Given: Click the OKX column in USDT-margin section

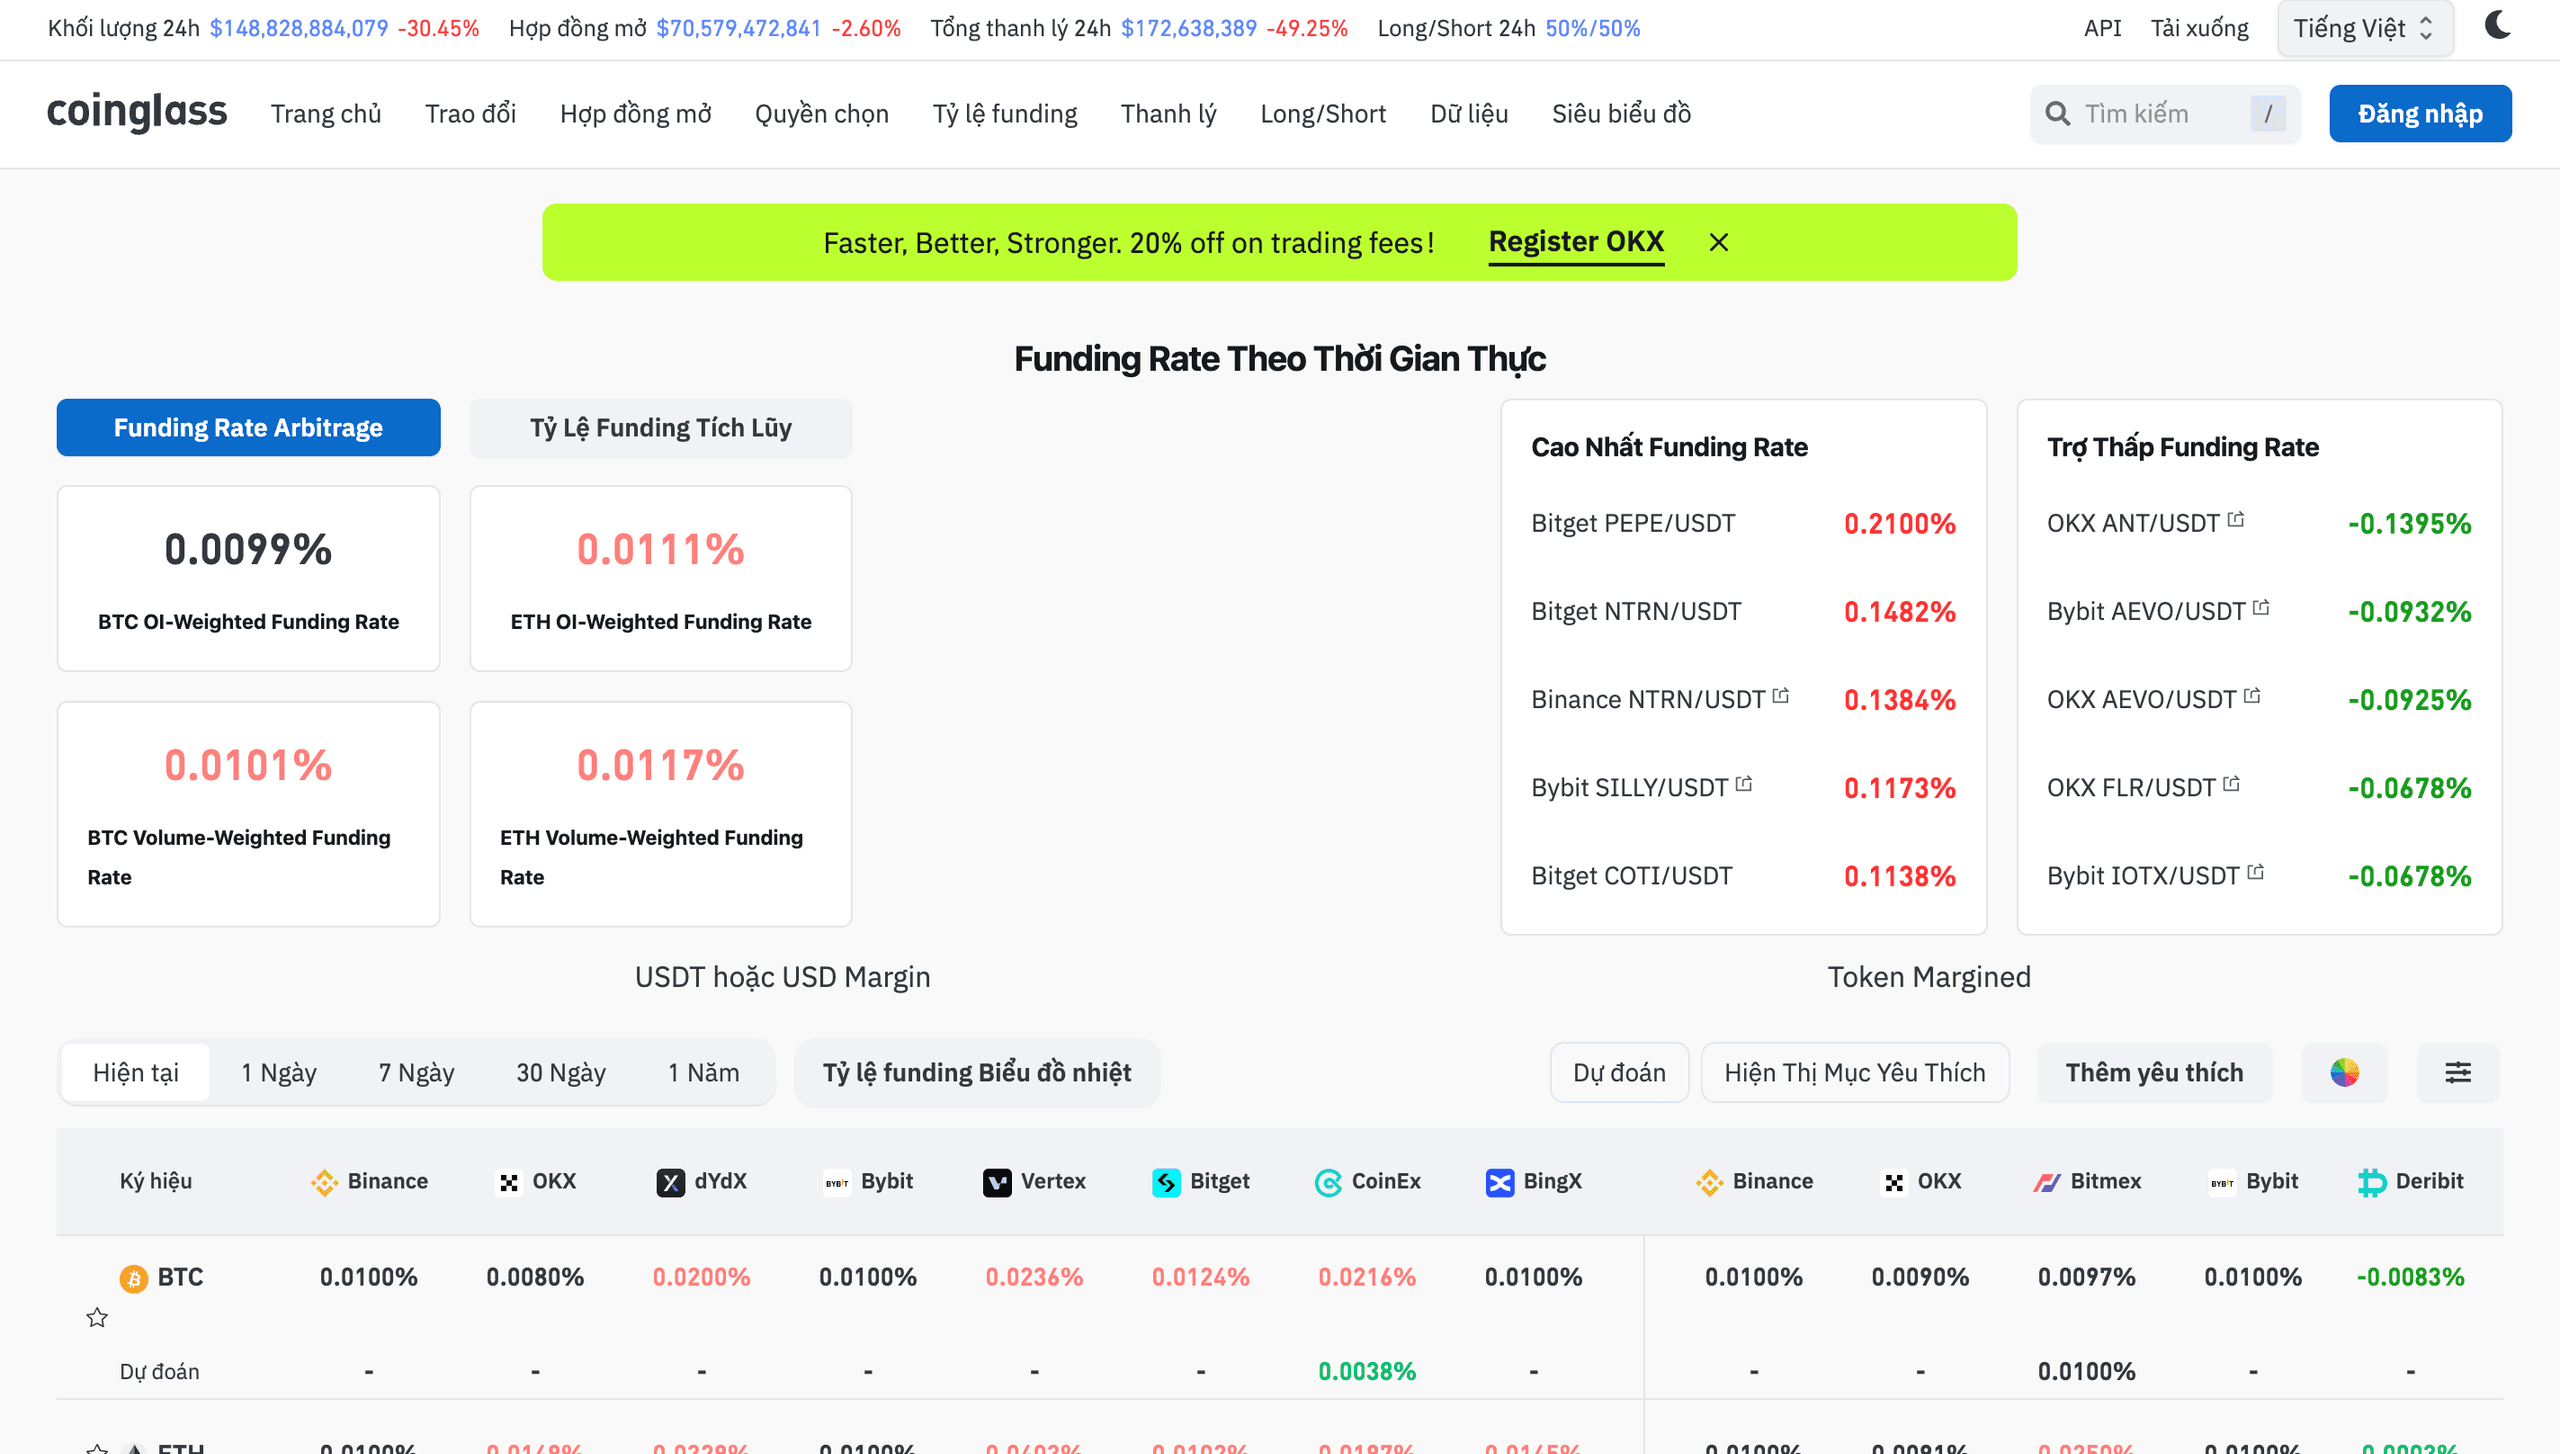Looking at the screenshot, I should pos(536,1182).
